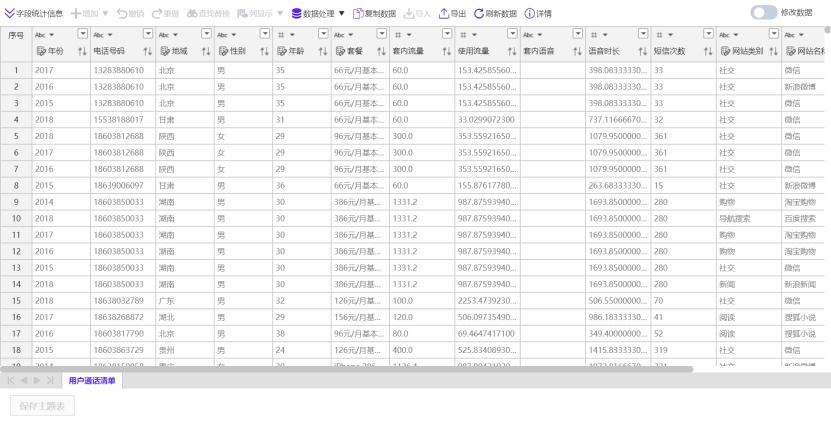This screenshot has height=421, width=831.
Task: Click the 广东 region cell
Action: (185, 301)
